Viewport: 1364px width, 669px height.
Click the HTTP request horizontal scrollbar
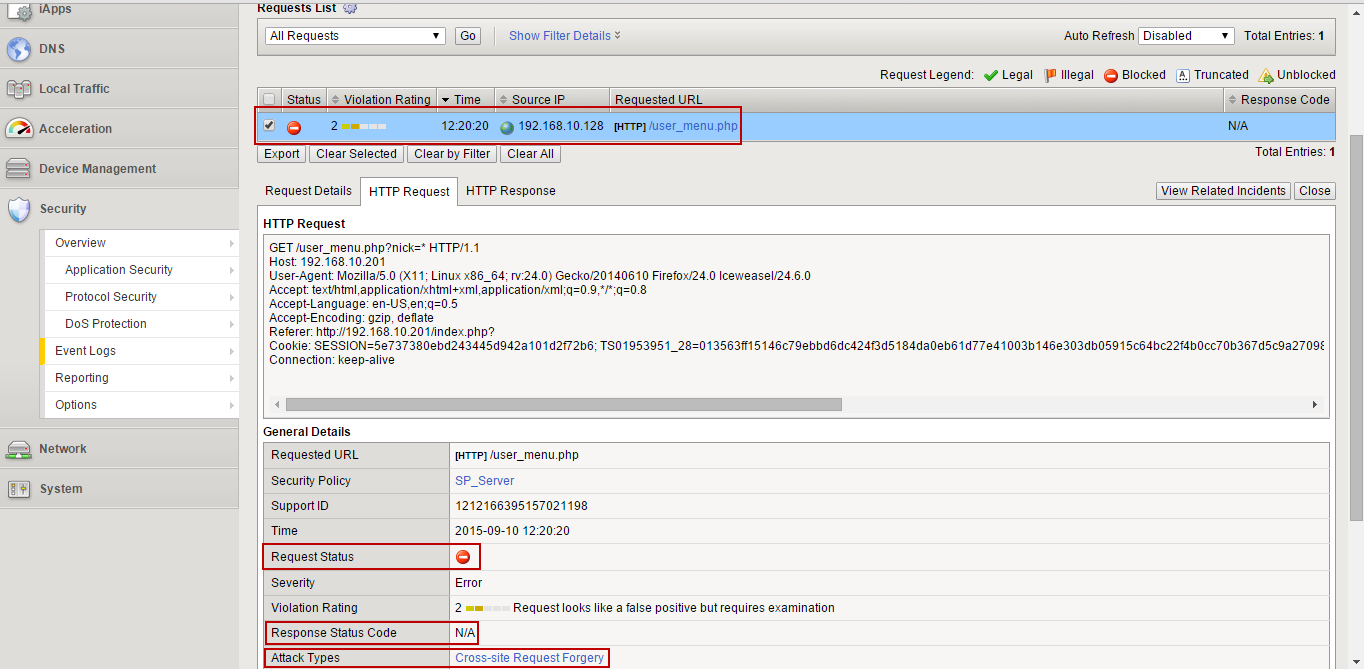click(563, 405)
